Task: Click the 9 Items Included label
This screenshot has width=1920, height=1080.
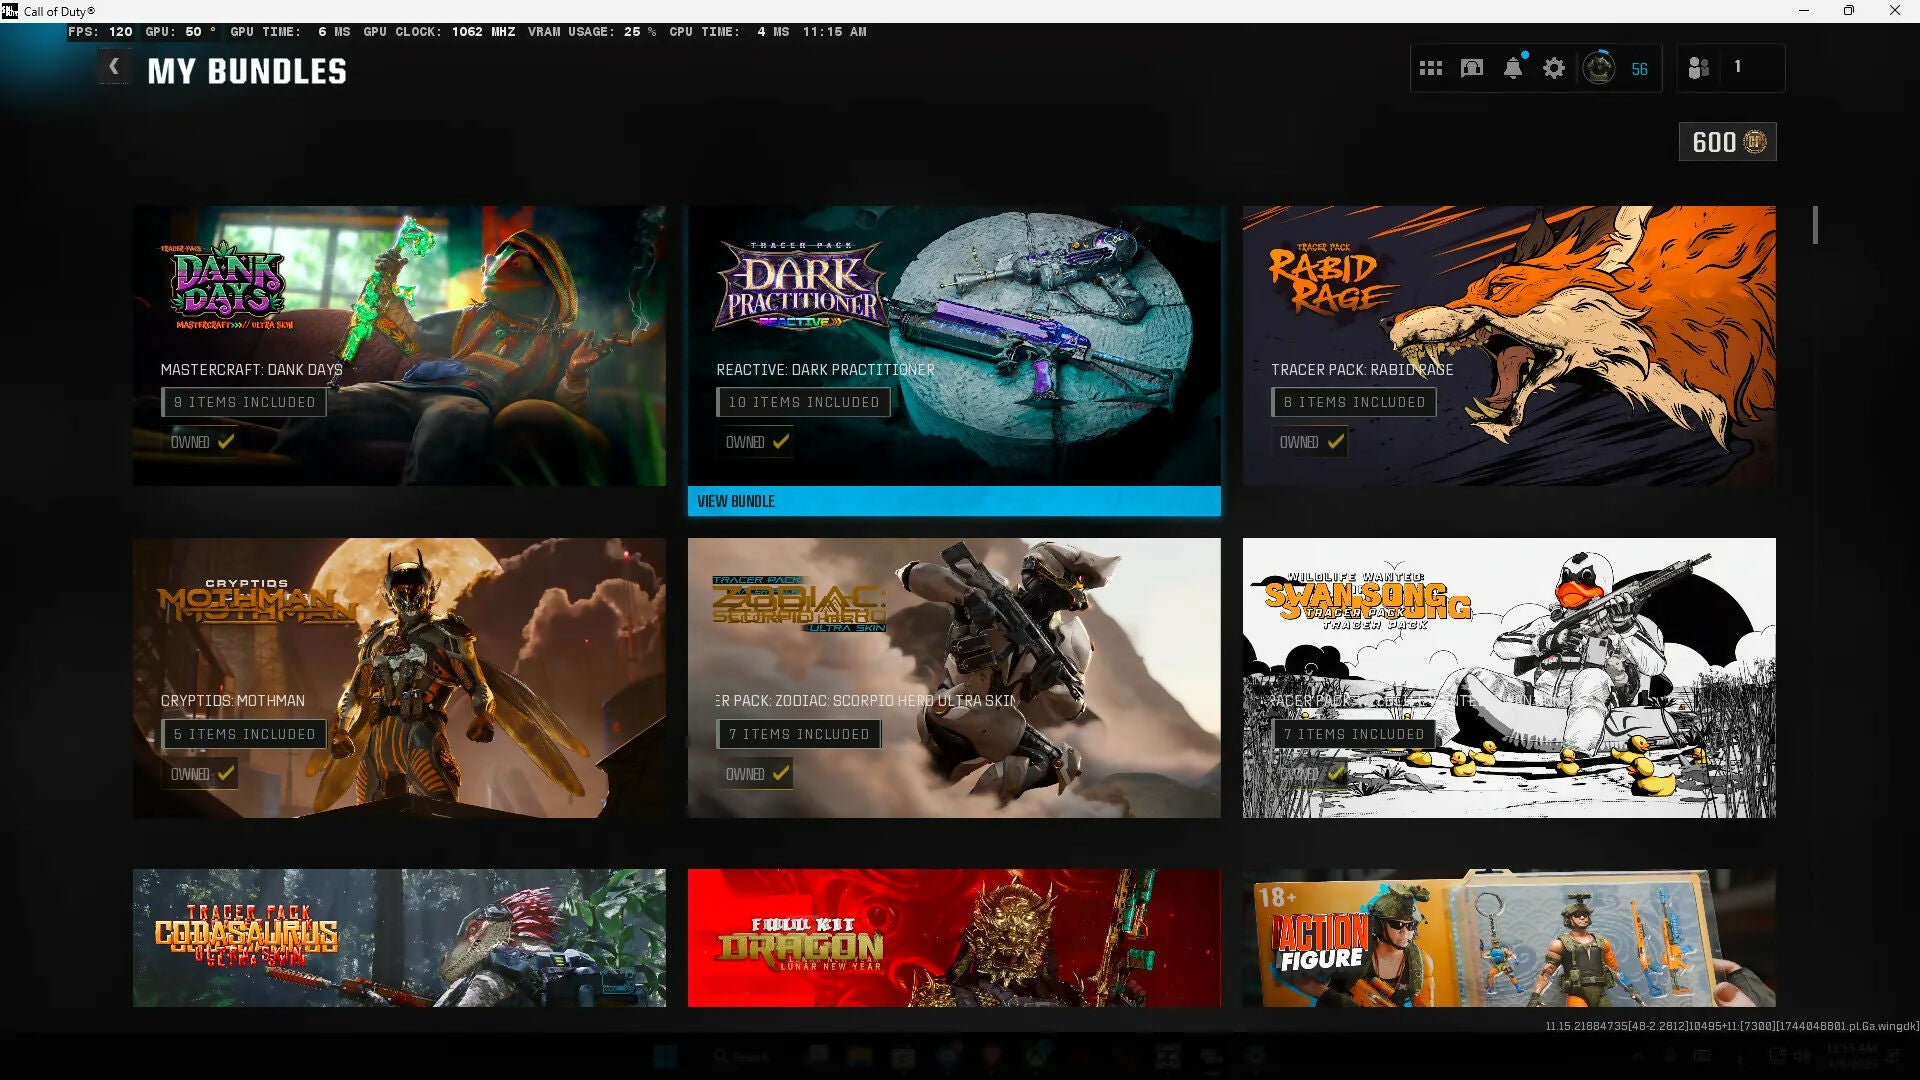Action: click(244, 402)
